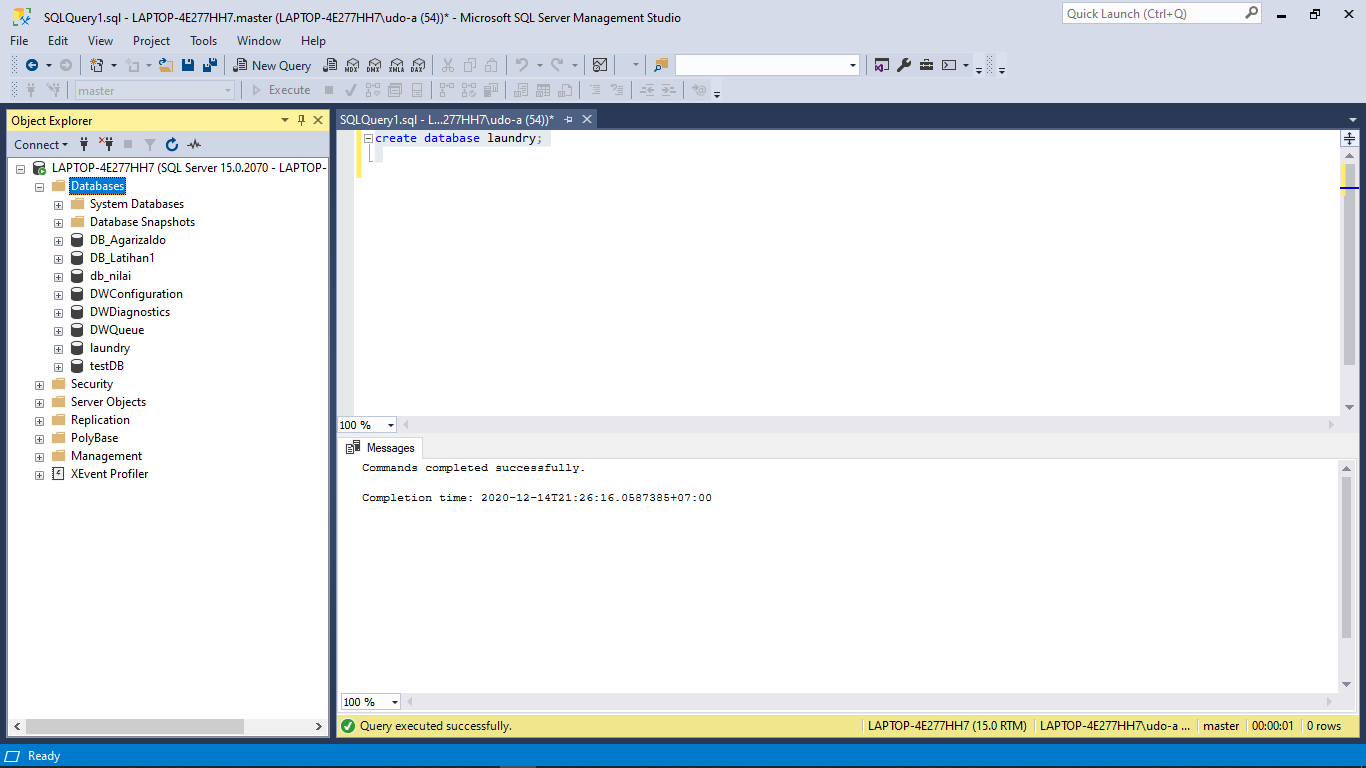
Task: Click the Undo arrow icon
Action: tap(521, 65)
